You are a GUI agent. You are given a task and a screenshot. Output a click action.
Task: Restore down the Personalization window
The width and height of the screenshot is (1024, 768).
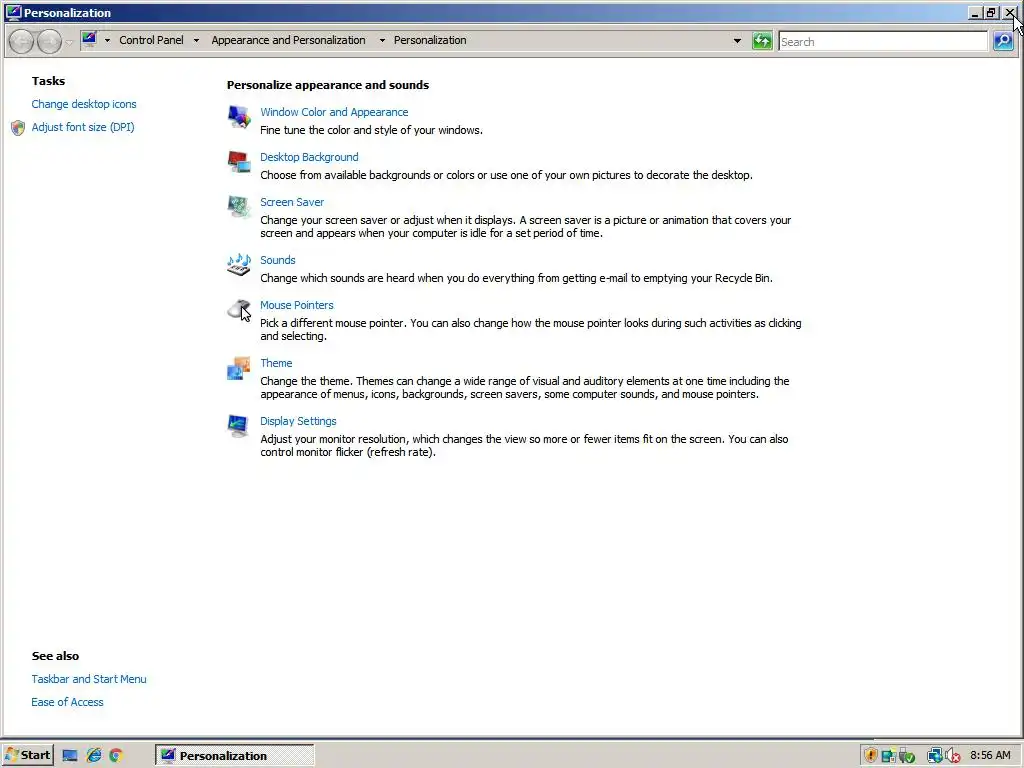click(991, 13)
